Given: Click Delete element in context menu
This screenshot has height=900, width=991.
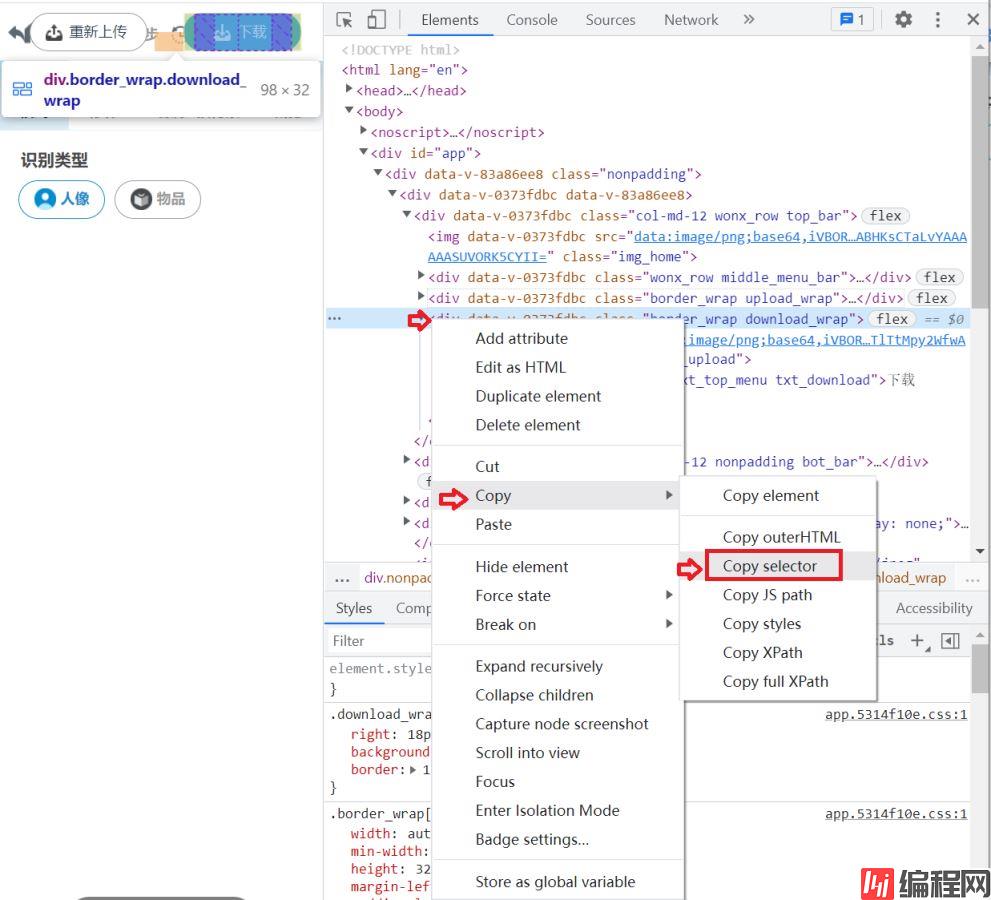Looking at the screenshot, I should (x=527, y=425).
